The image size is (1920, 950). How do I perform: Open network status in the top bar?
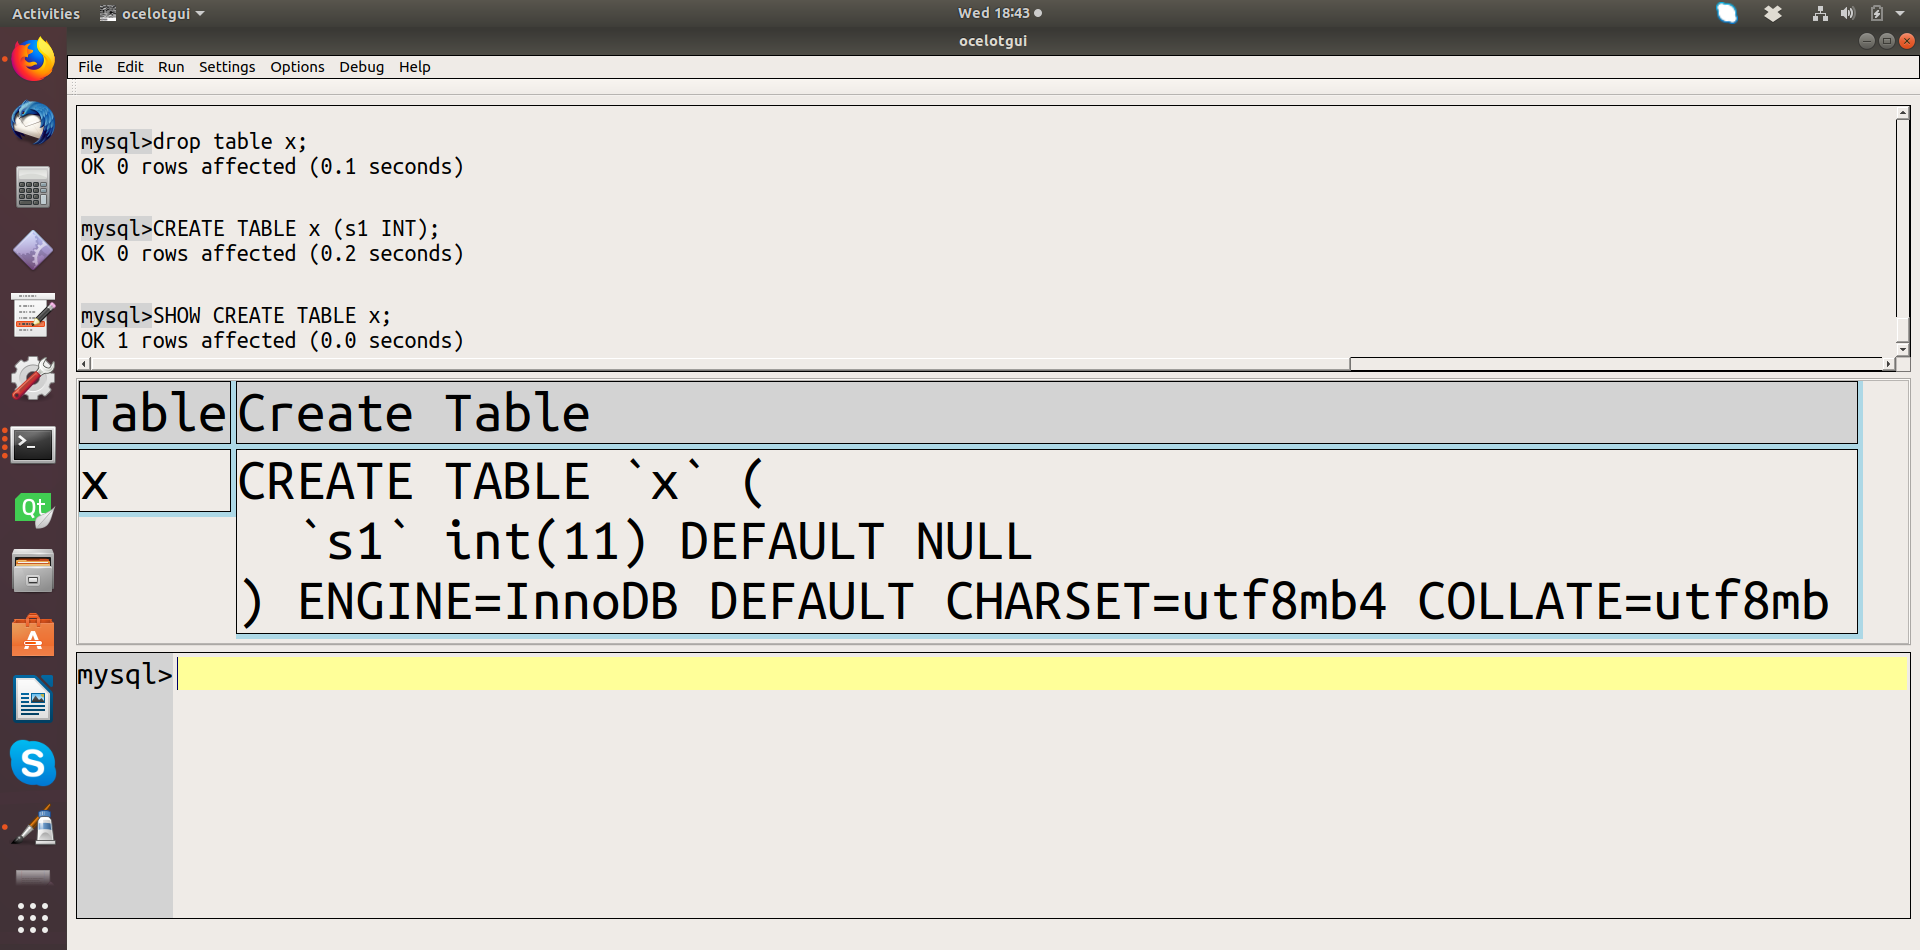tap(1820, 13)
